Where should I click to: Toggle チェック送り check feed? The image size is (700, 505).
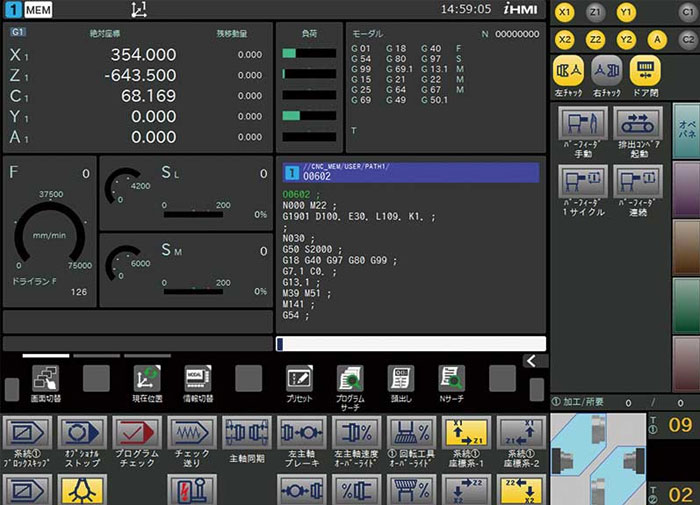[x=192, y=433]
